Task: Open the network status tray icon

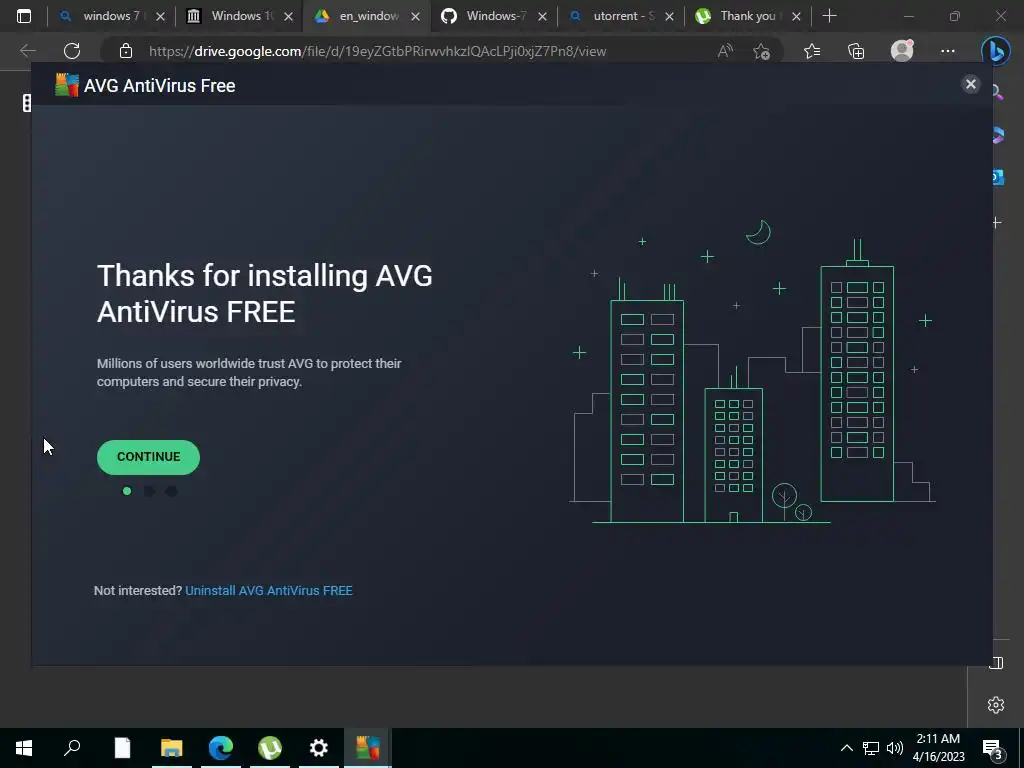Action: (871, 748)
